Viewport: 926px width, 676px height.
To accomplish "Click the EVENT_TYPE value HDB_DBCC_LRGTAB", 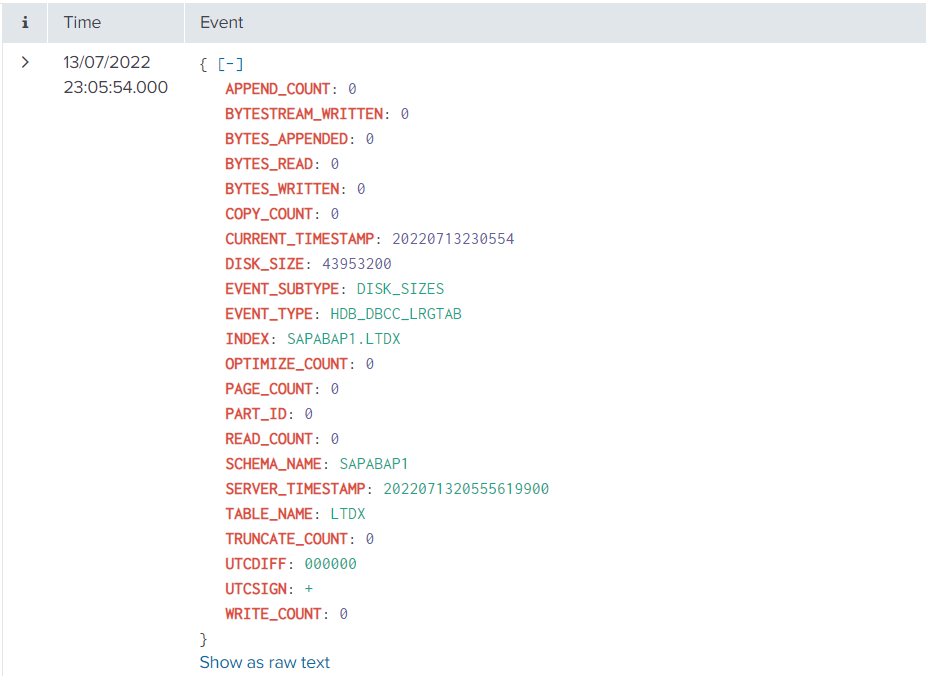I will click(x=395, y=314).
